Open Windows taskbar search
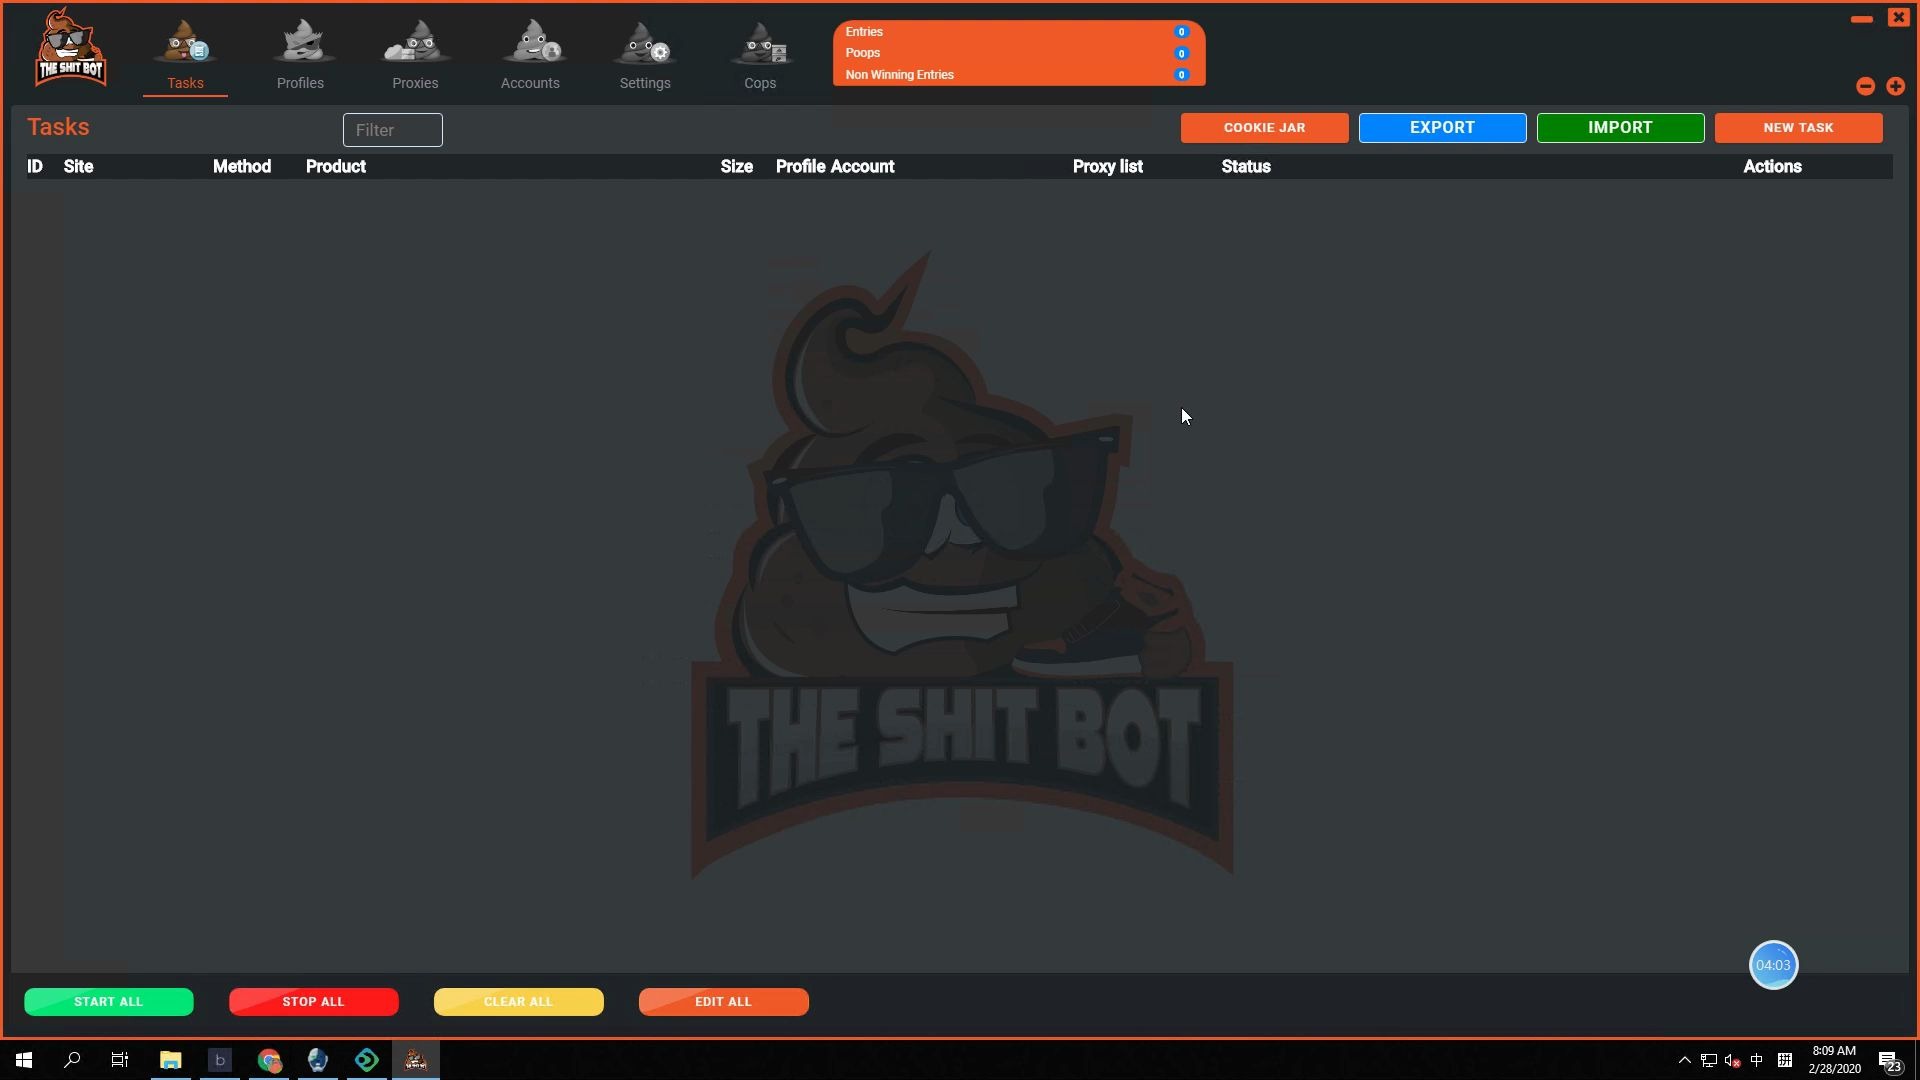The image size is (1920, 1080). pos(72,1060)
